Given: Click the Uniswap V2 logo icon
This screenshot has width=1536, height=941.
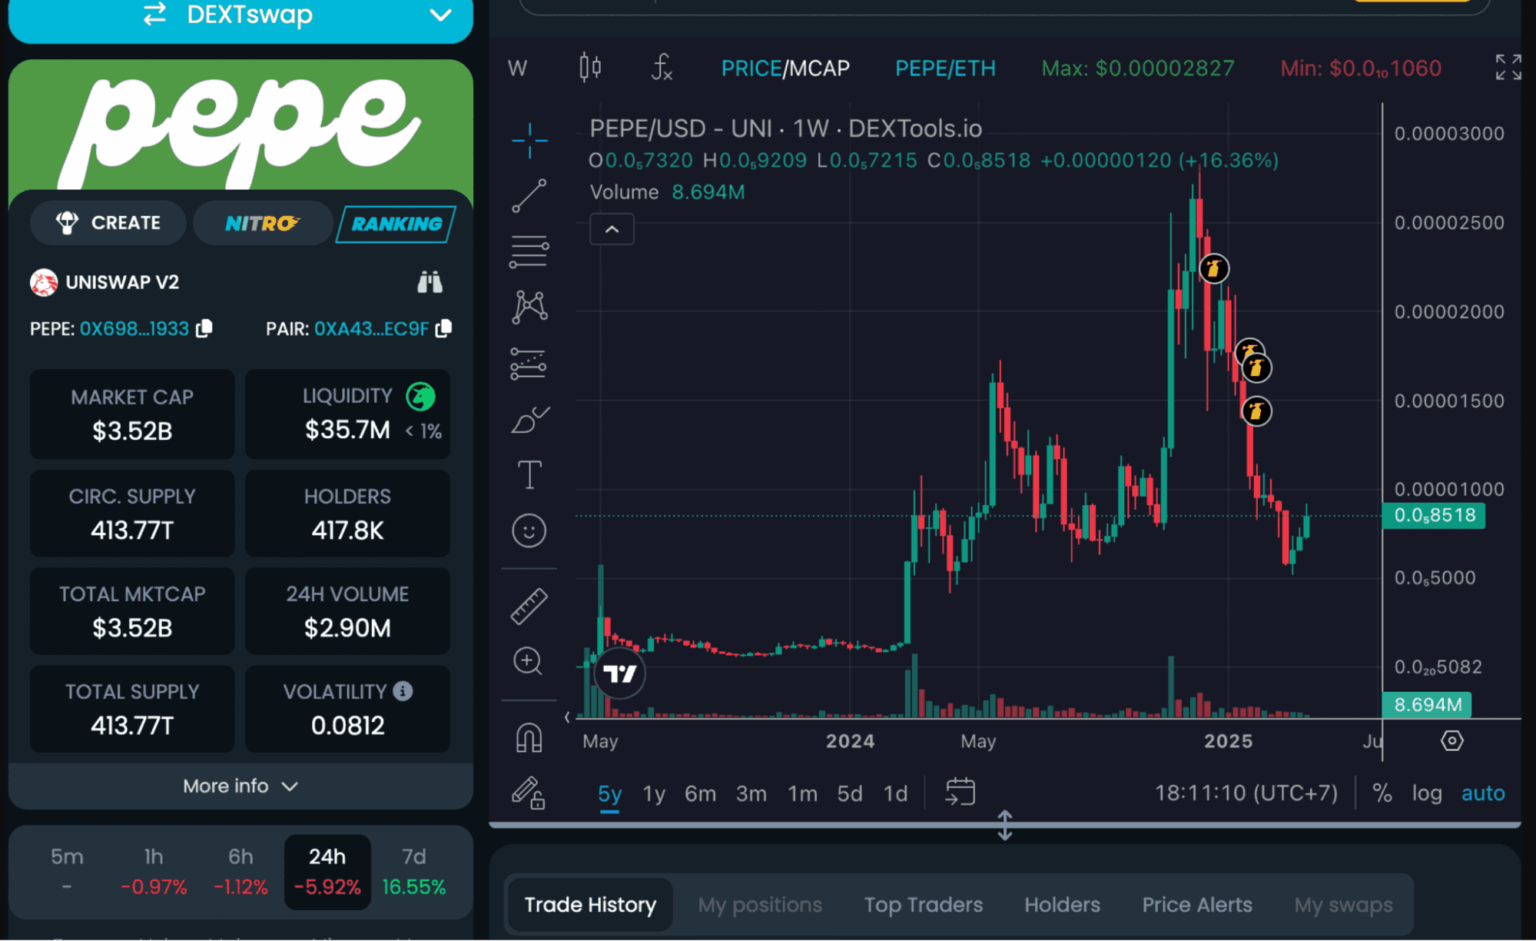Looking at the screenshot, I should click(x=44, y=283).
